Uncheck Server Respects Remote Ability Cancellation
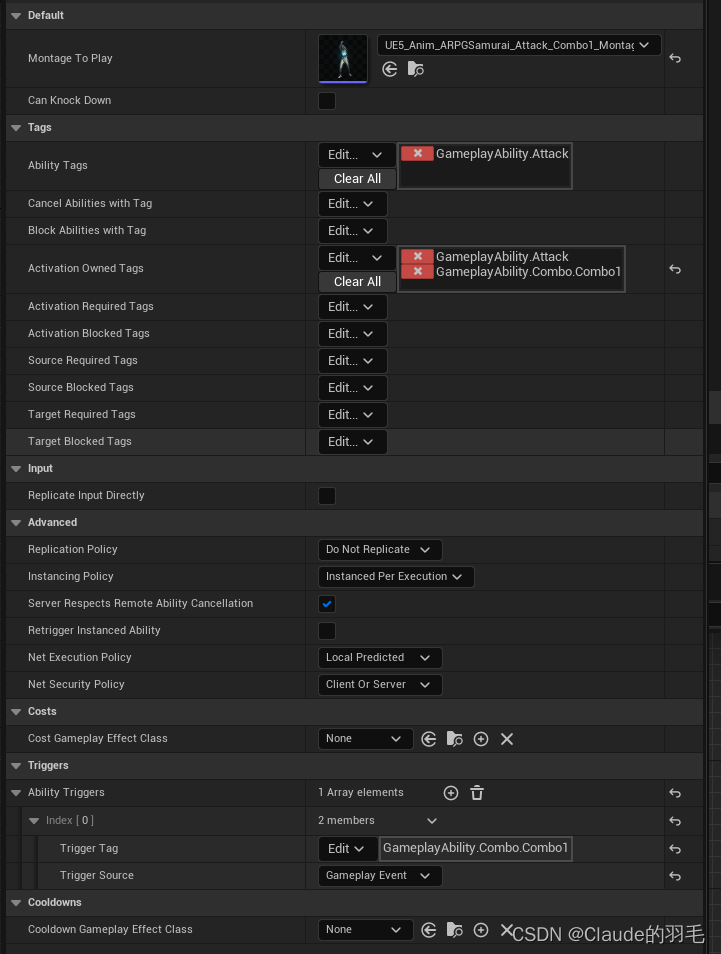Viewport: 721px width, 954px height. [x=327, y=604]
